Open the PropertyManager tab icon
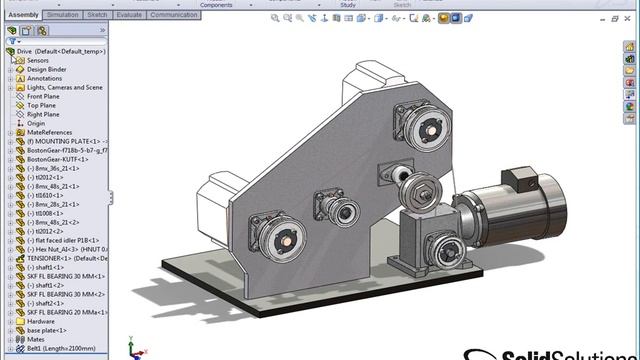Screen dimensions: 640x360 26,31
